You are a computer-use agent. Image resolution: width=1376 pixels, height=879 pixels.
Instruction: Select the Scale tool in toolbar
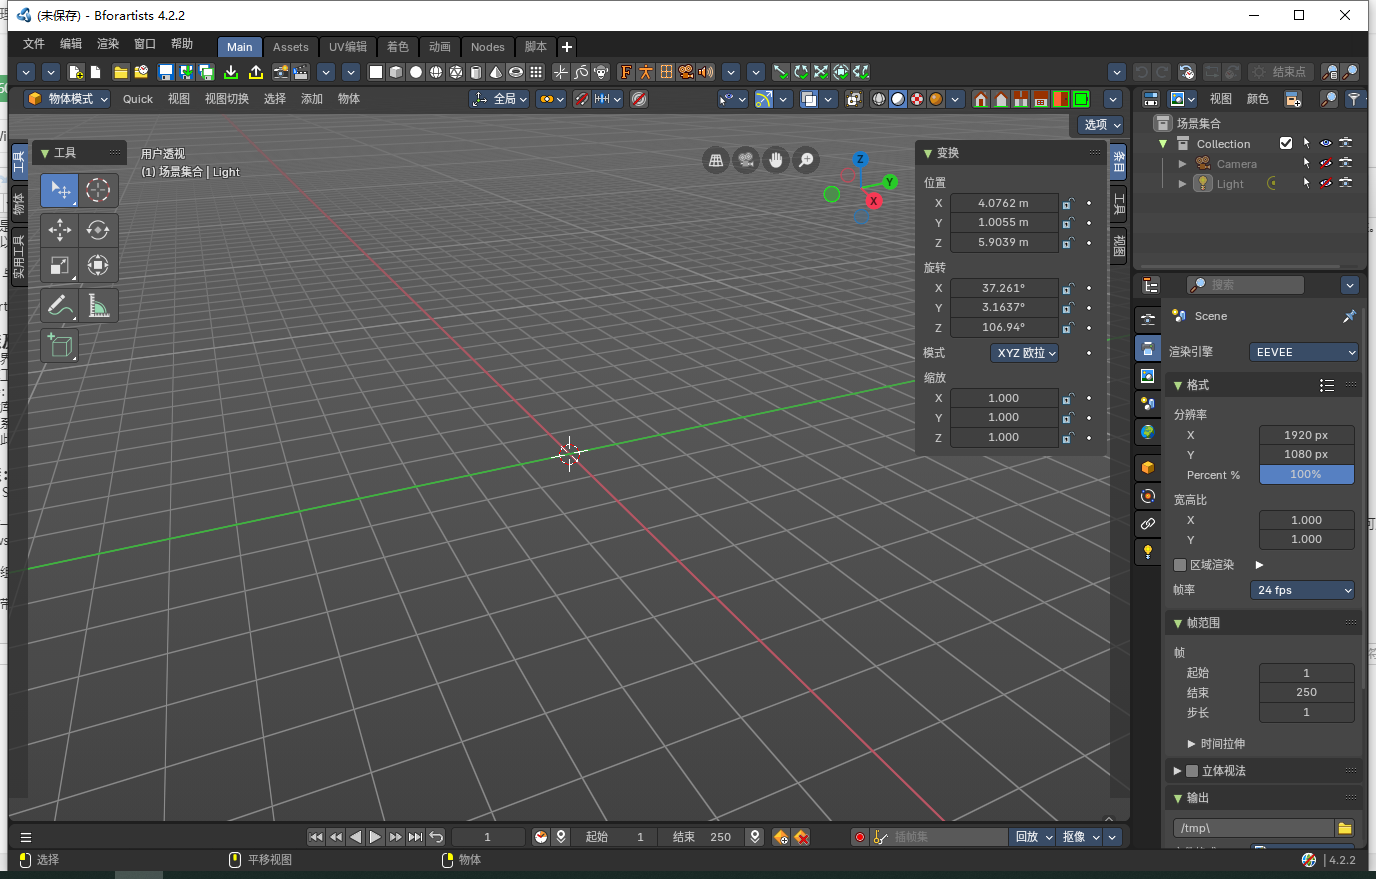pyautogui.click(x=60, y=265)
